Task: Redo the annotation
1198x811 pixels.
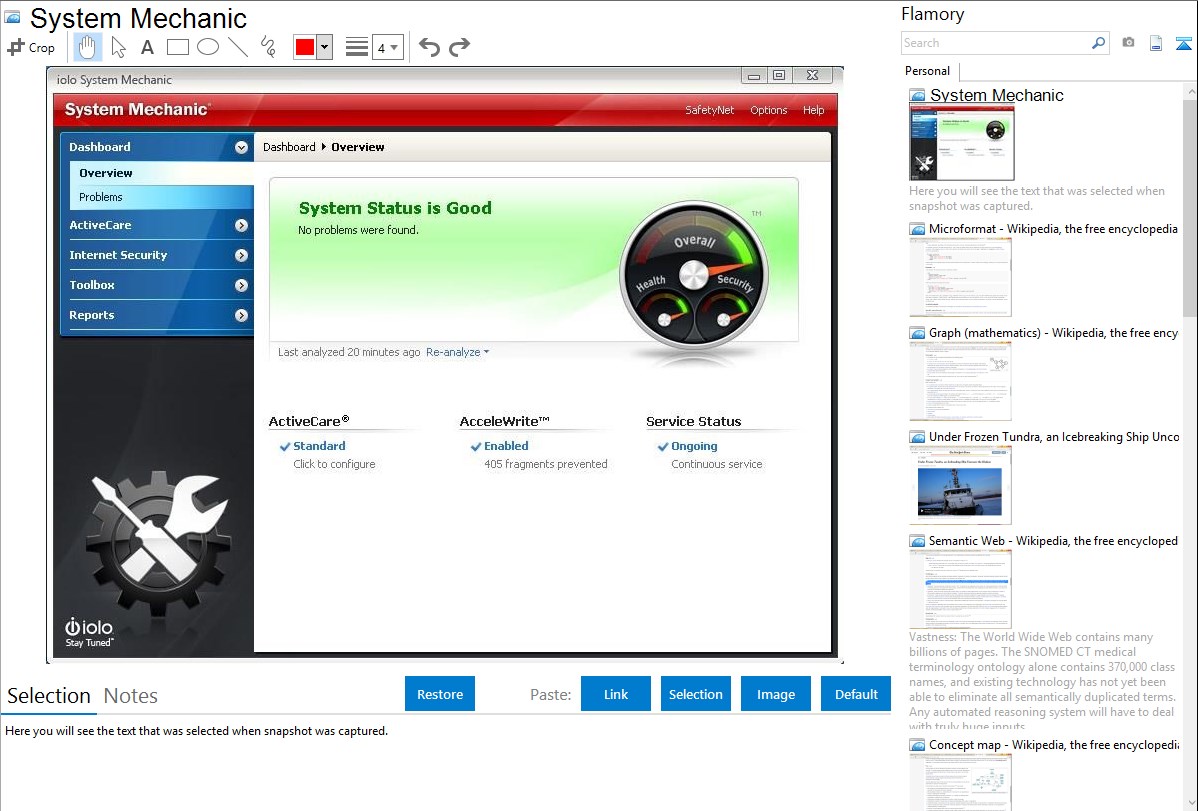Action: coord(459,47)
